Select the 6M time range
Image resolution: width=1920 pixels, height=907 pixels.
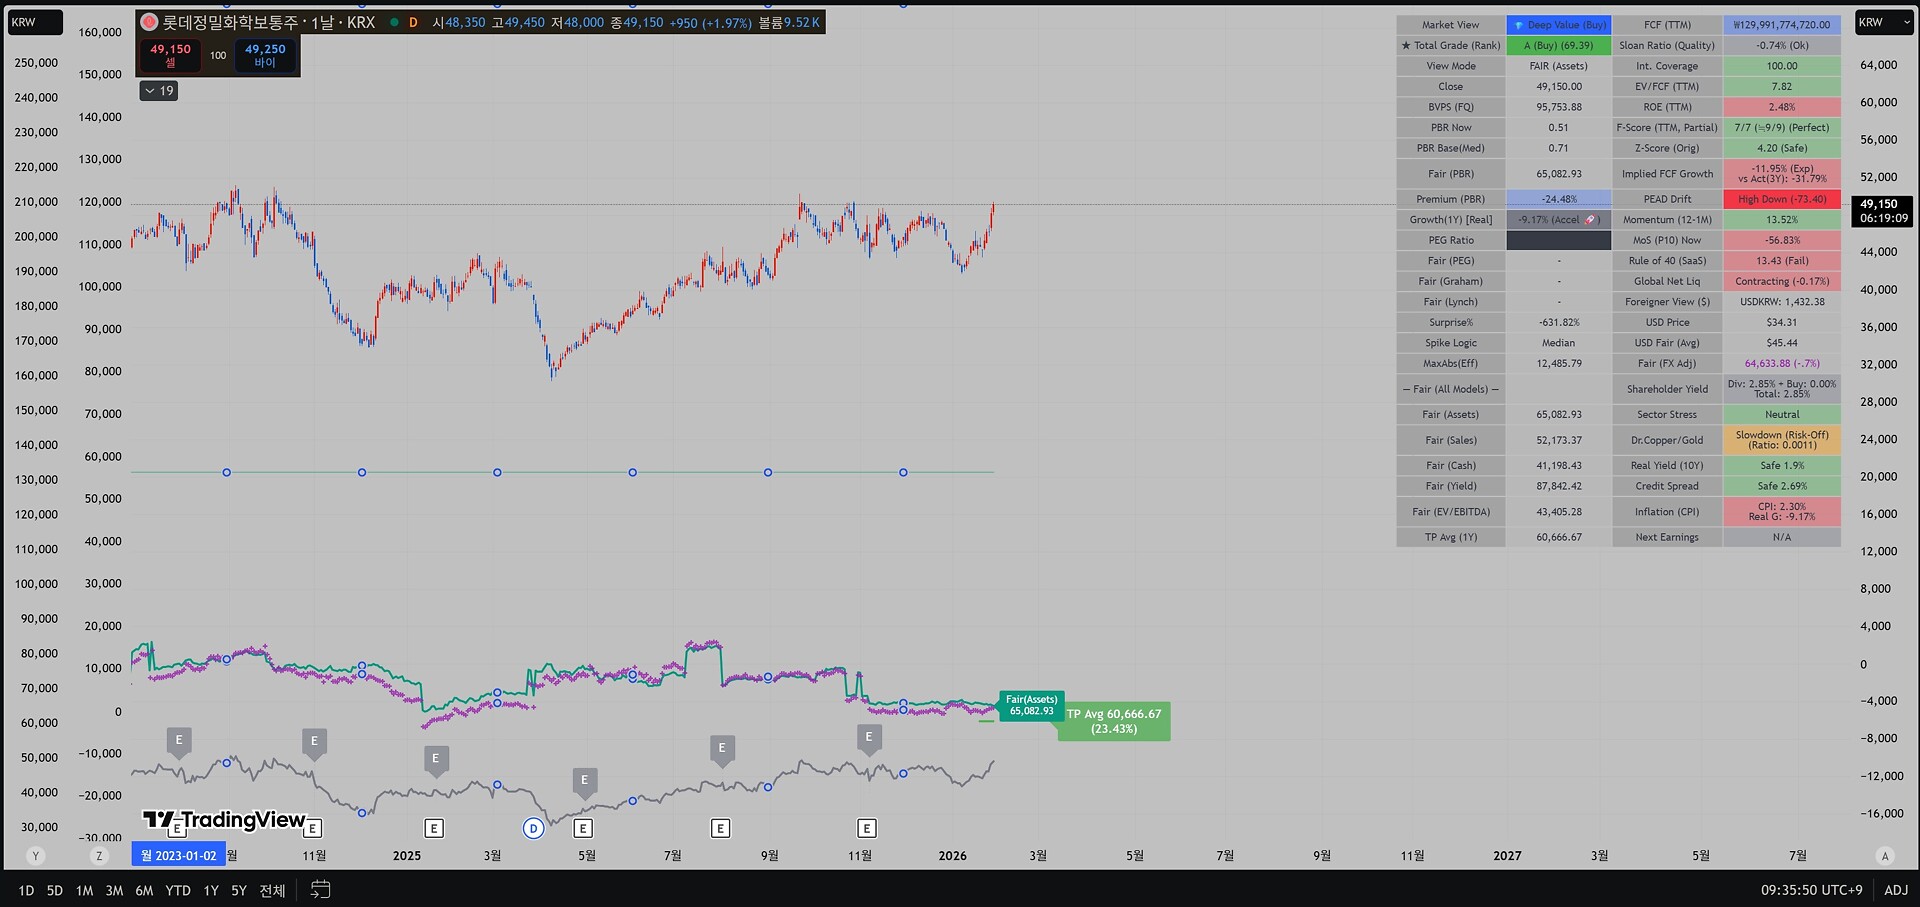pos(144,890)
